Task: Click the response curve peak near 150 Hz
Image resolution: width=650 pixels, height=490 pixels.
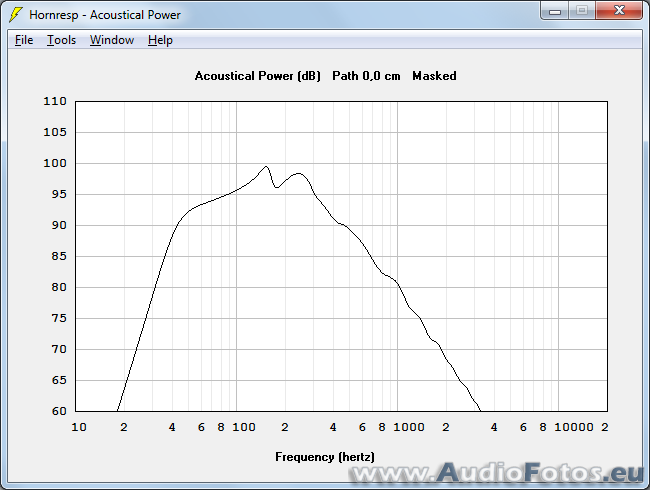Action: tap(266, 167)
